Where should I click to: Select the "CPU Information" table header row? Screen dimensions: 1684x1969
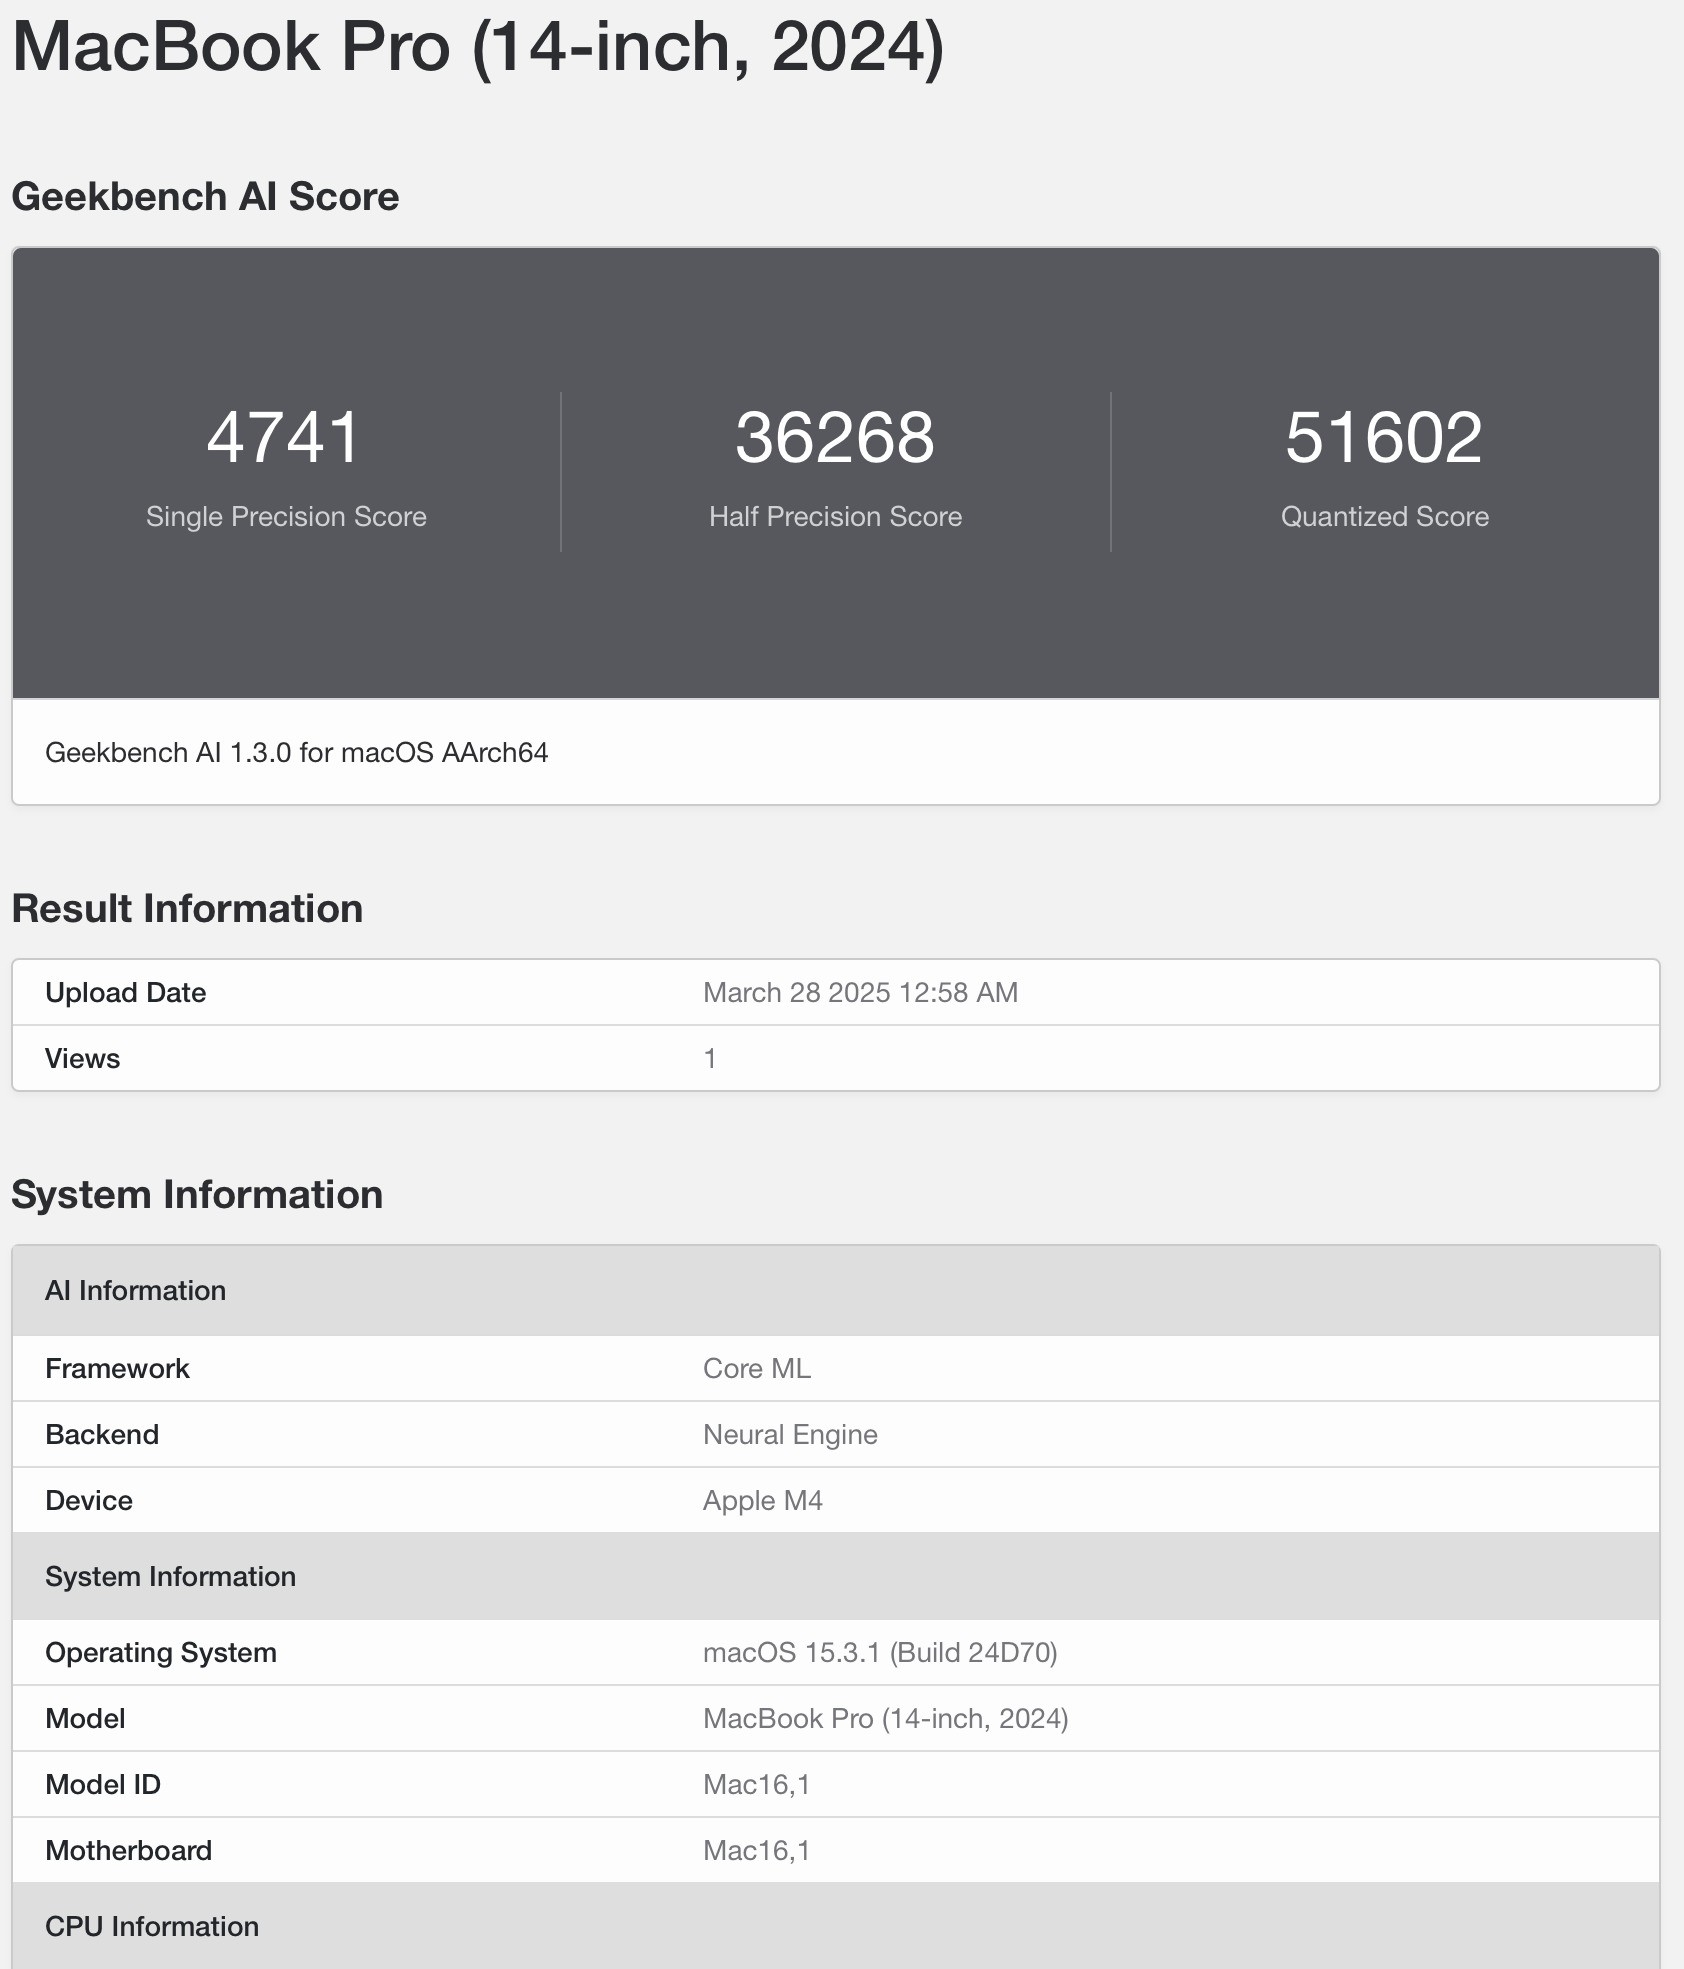(x=836, y=1926)
